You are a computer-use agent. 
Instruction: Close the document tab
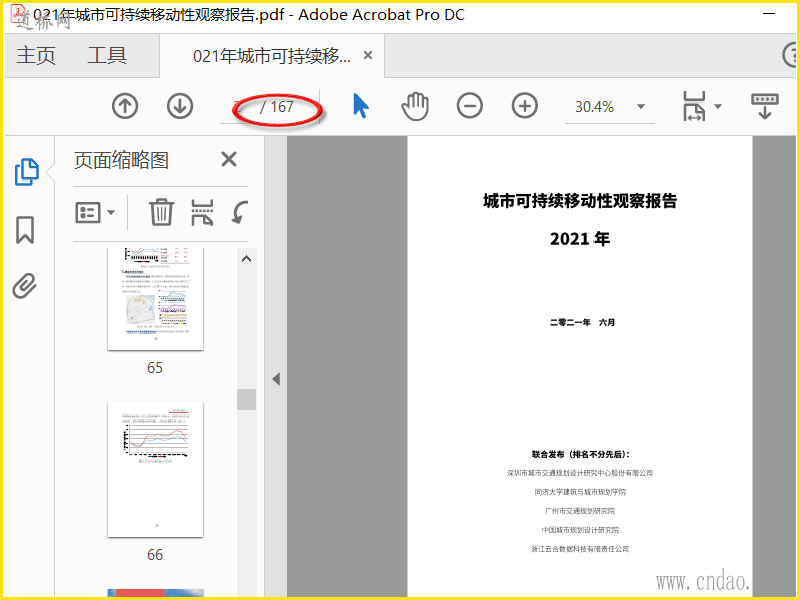[x=368, y=55]
